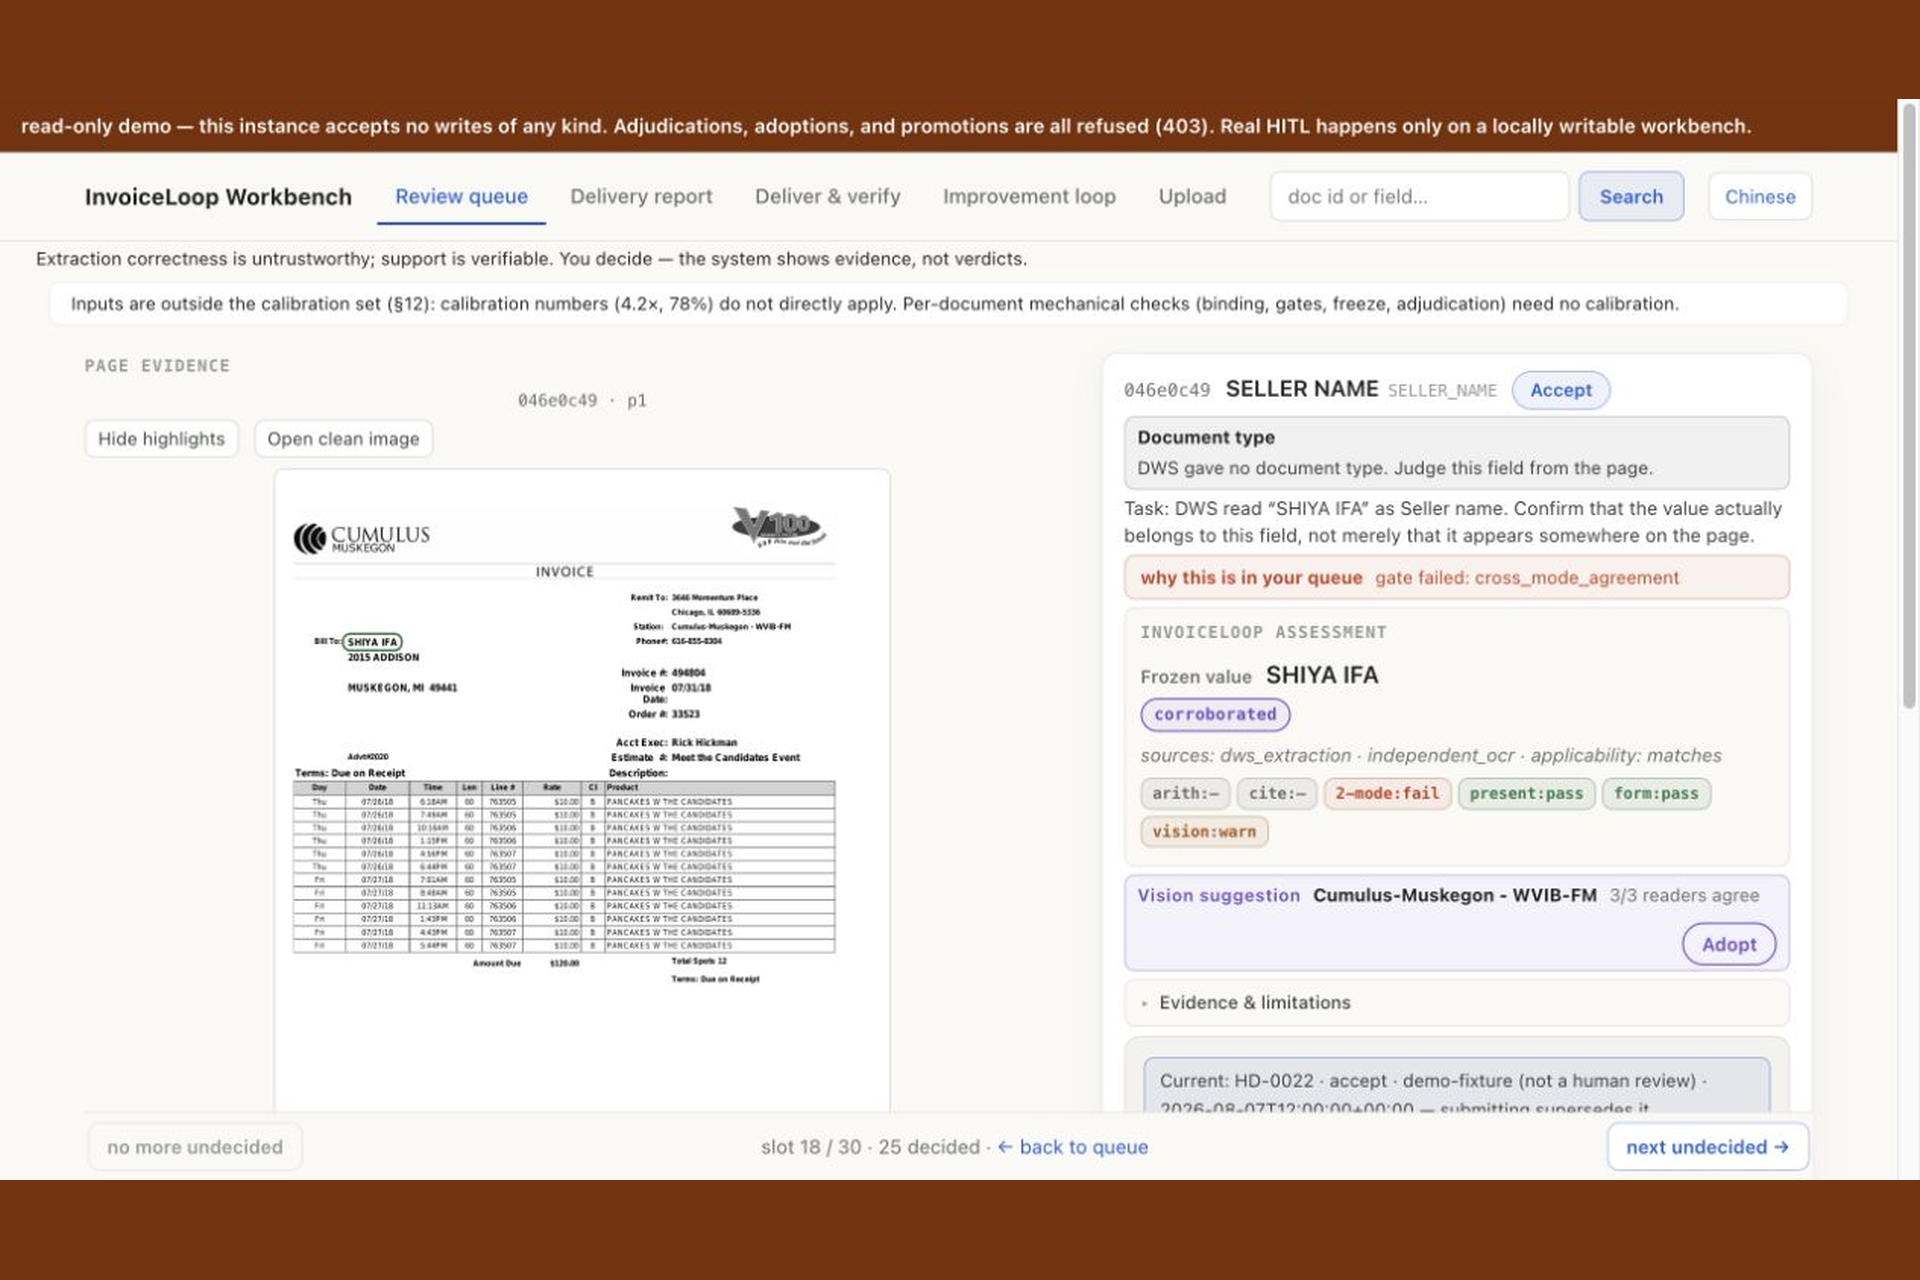Open the Upload tab
The height and width of the screenshot is (1280, 1920).
(x=1192, y=197)
